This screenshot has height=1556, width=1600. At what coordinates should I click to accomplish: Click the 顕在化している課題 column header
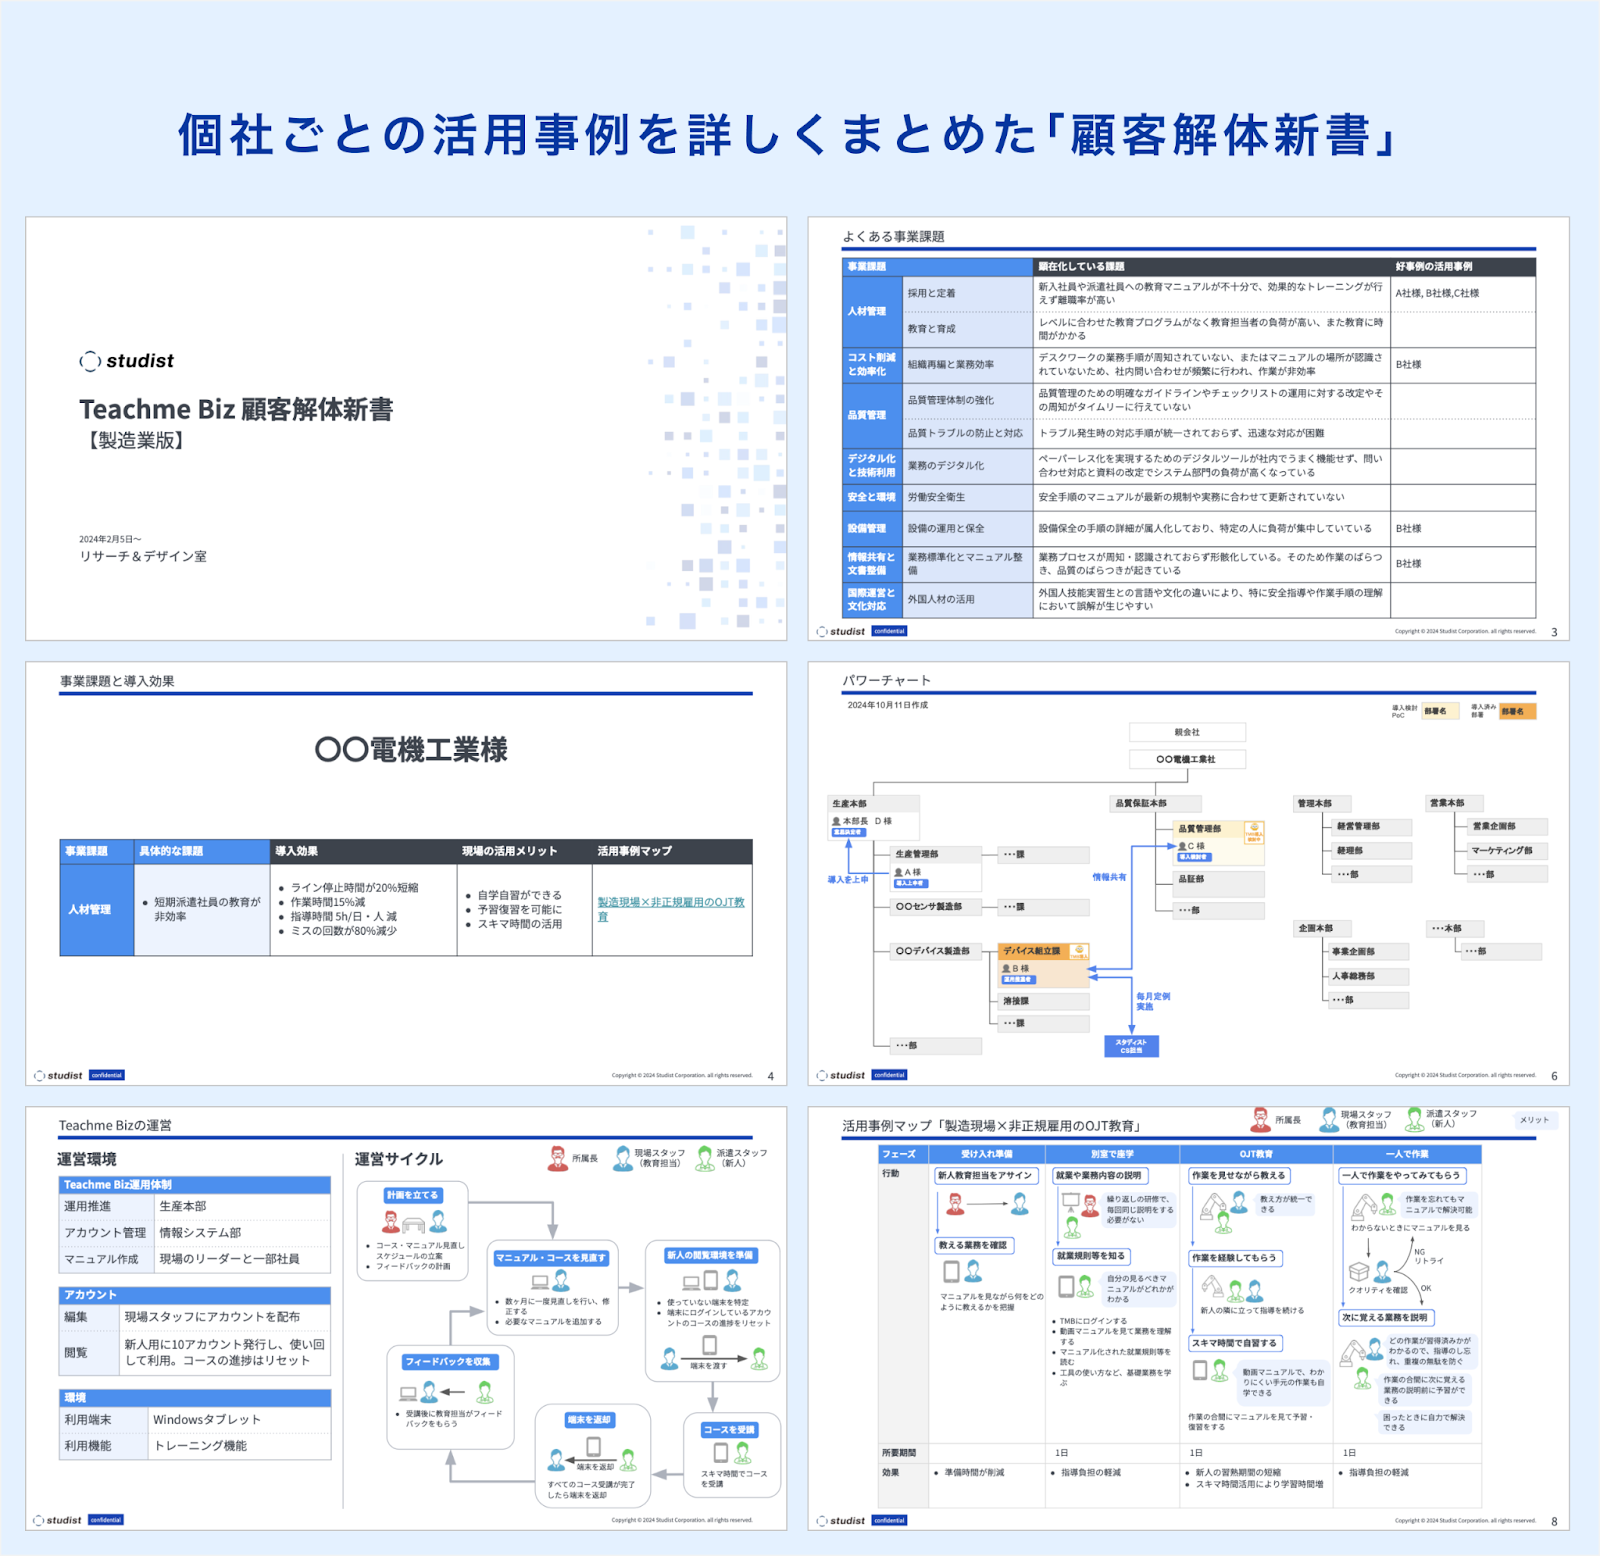1211,267
